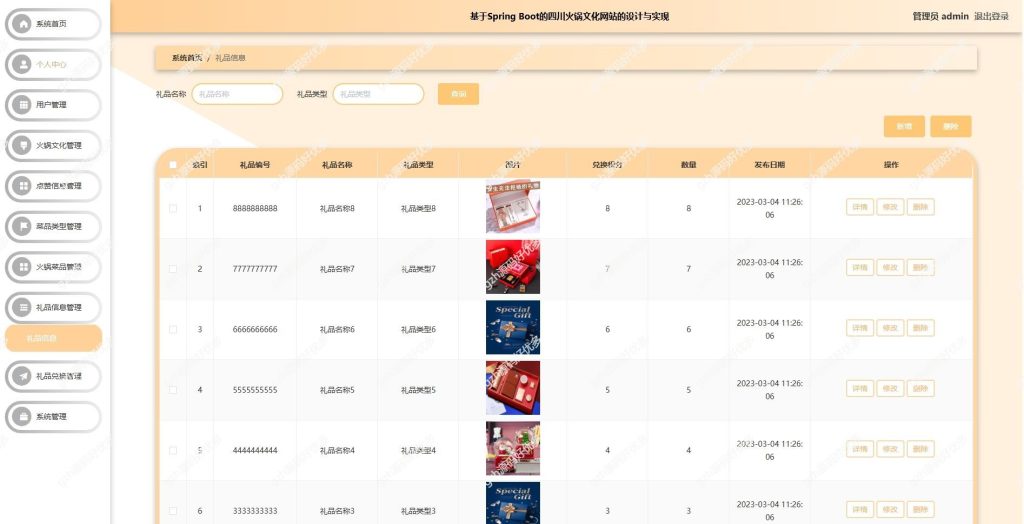Click the icon beside 火锅文化管理

[x=24, y=145]
